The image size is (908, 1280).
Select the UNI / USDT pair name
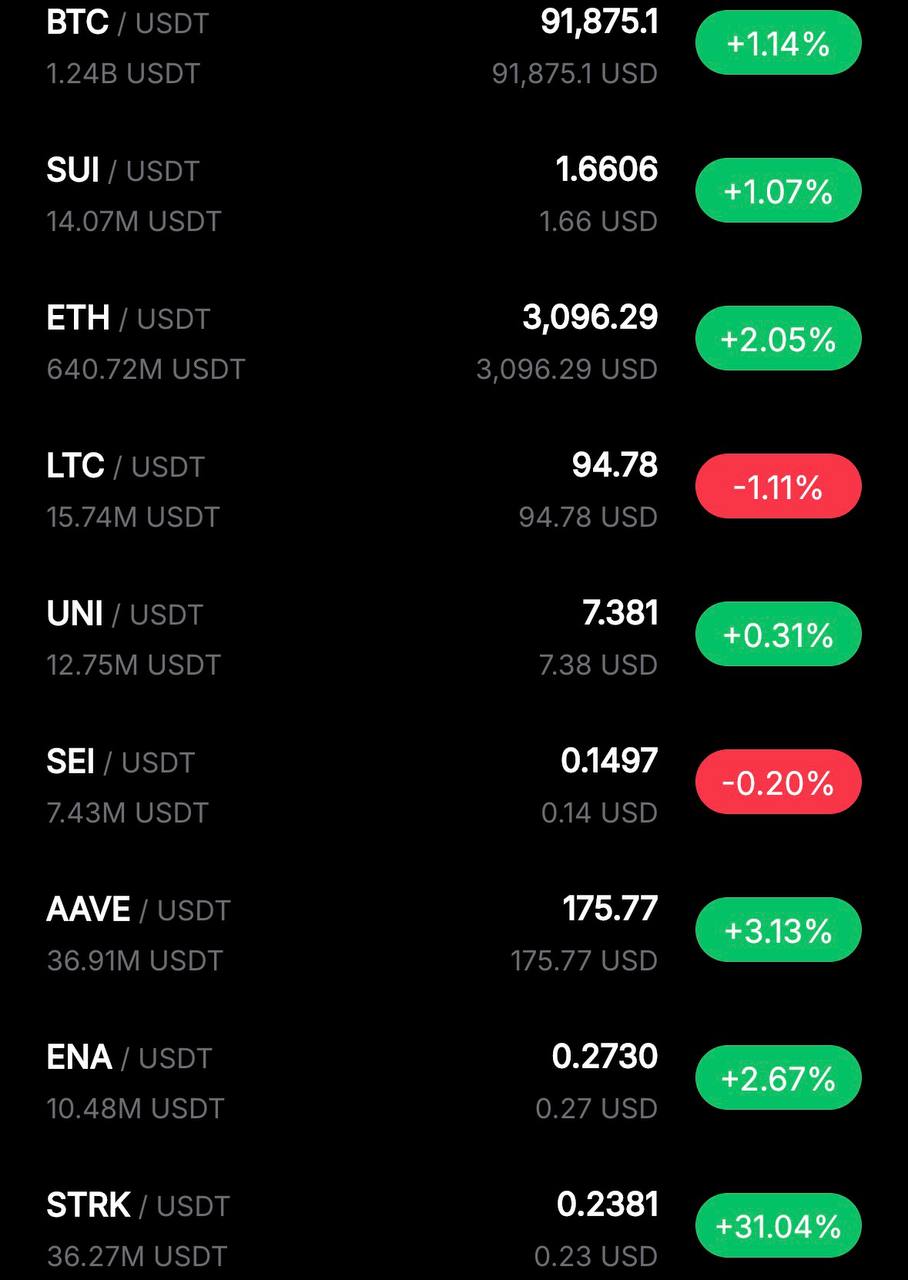(x=124, y=614)
